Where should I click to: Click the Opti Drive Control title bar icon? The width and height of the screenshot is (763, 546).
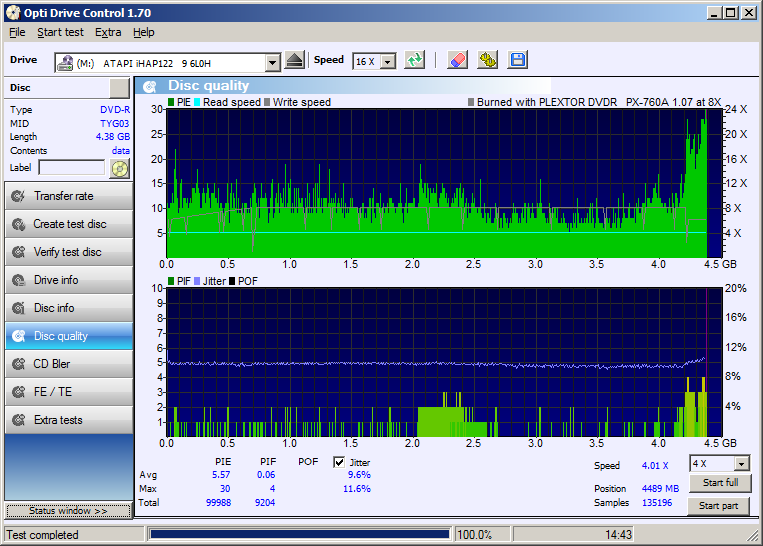(13, 13)
